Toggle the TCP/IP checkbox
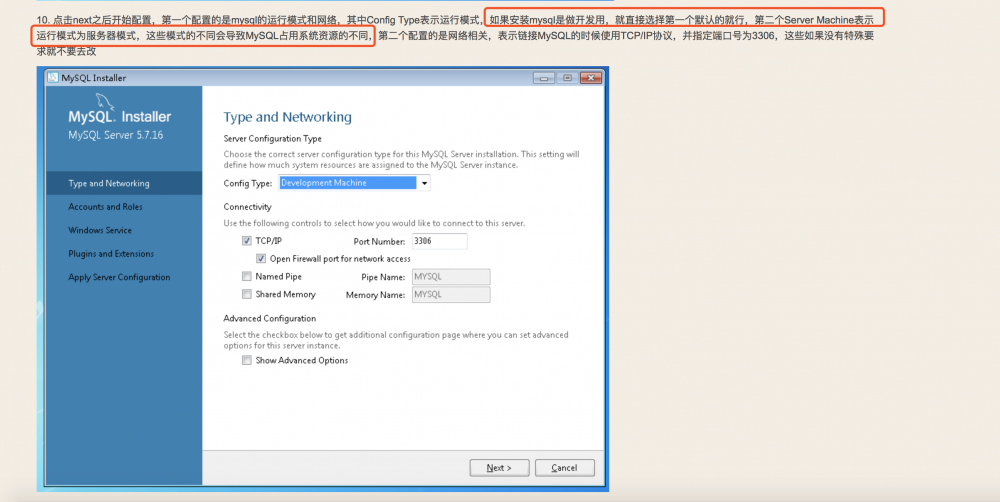Image resolution: width=1000 pixels, height=502 pixels. [x=247, y=241]
